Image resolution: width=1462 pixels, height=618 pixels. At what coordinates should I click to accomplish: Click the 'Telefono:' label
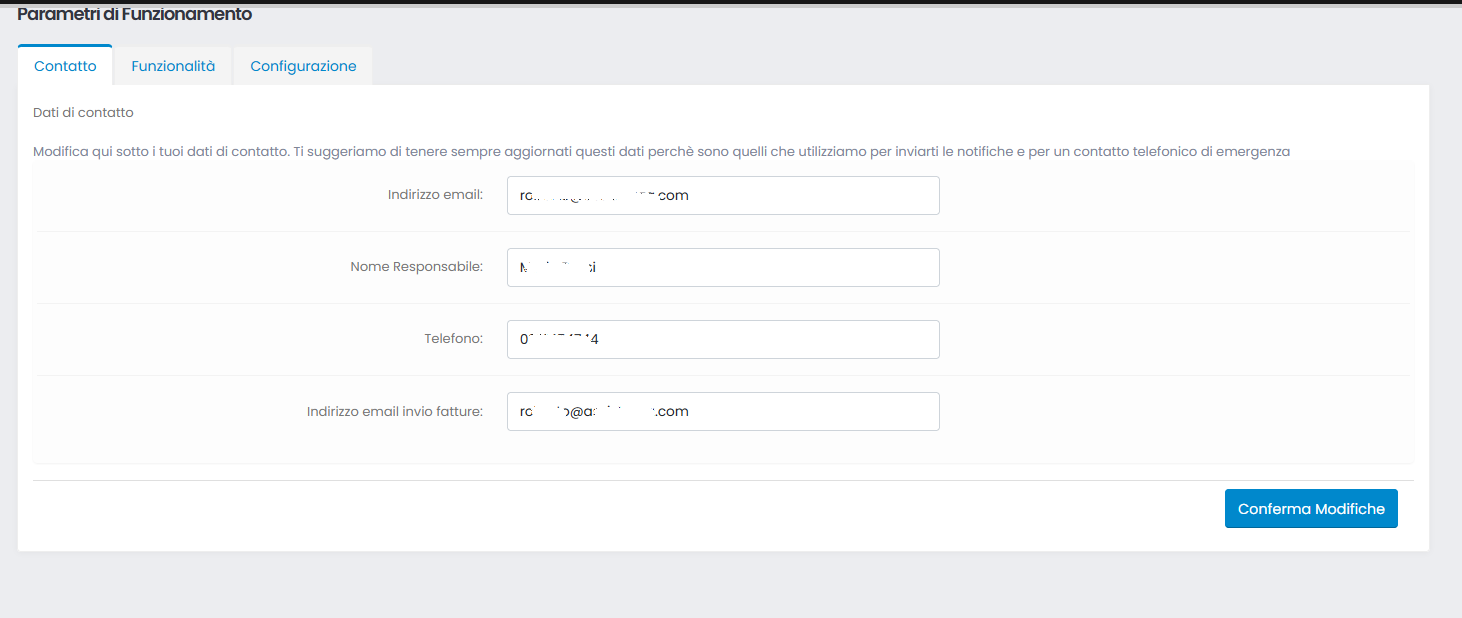tap(454, 339)
